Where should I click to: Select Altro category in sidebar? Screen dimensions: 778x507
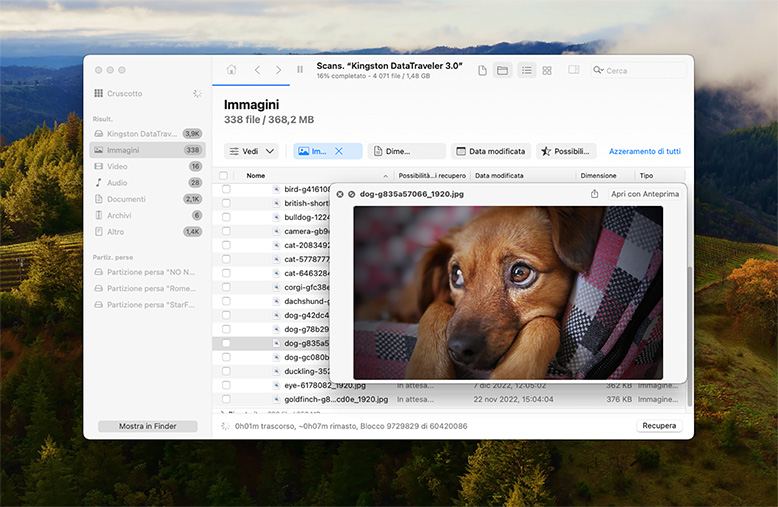pyautogui.click(x=147, y=232)
